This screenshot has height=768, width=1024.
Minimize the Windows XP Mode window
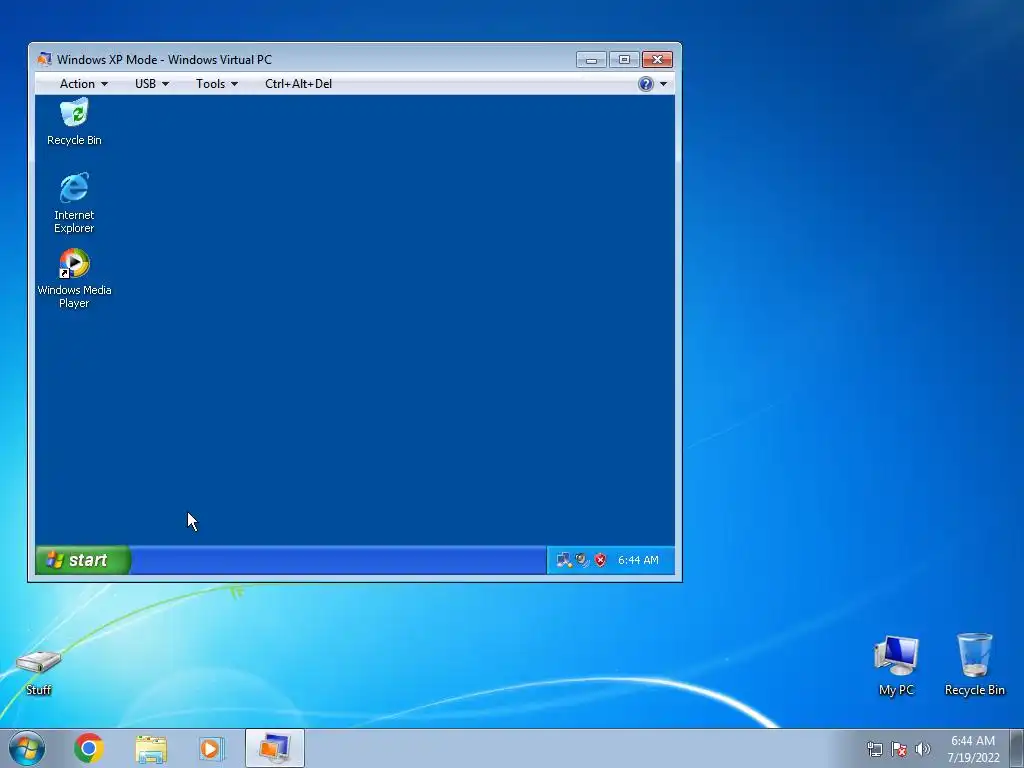(x=592, y=59)
